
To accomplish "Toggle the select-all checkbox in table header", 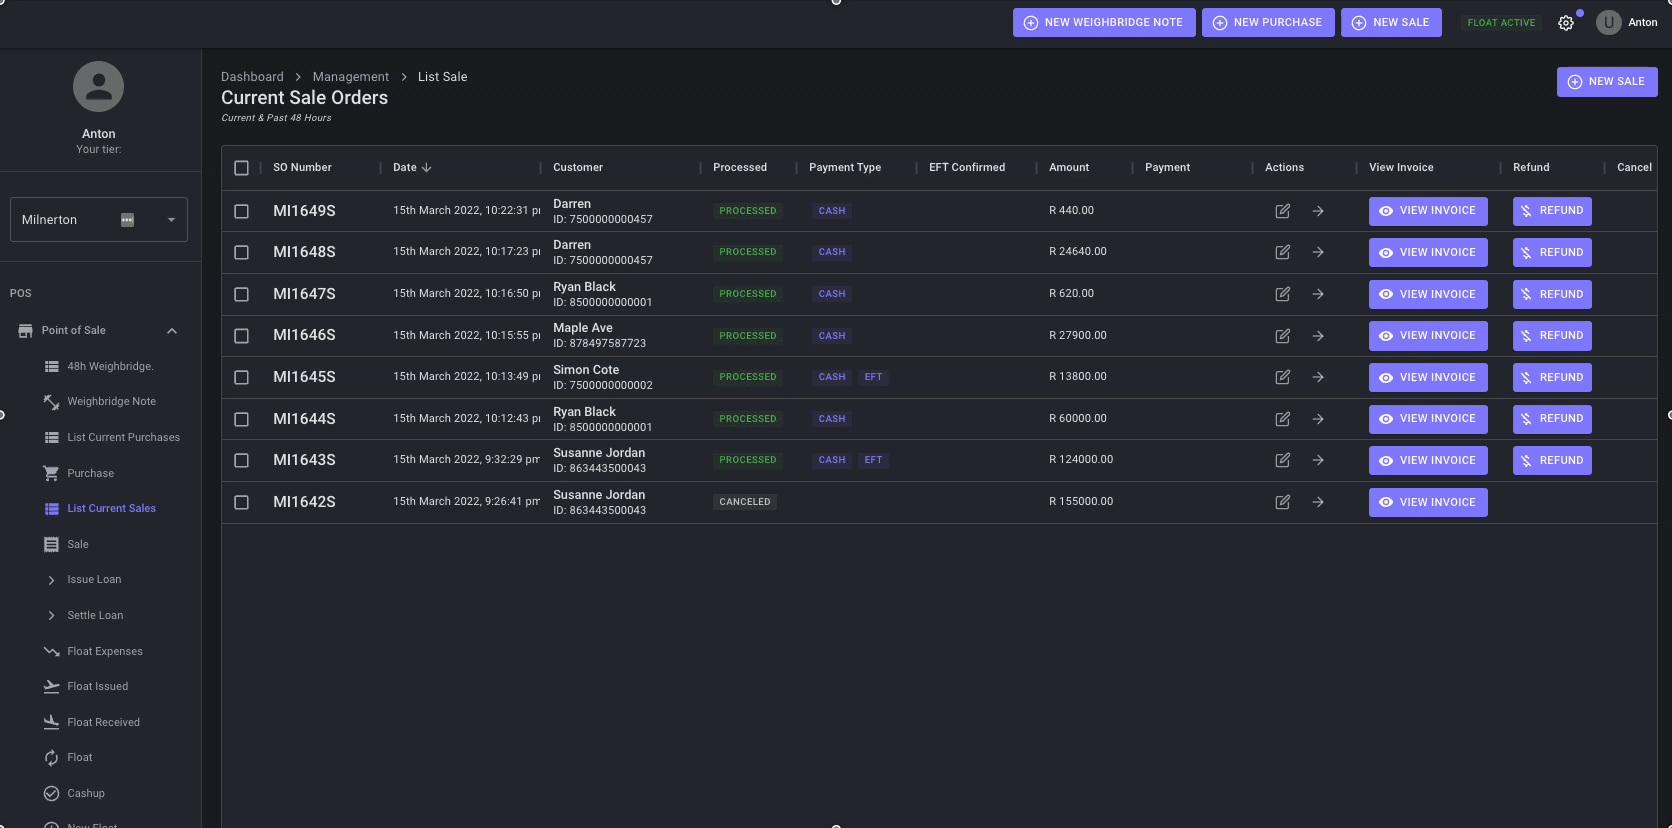I will point(241,168).
